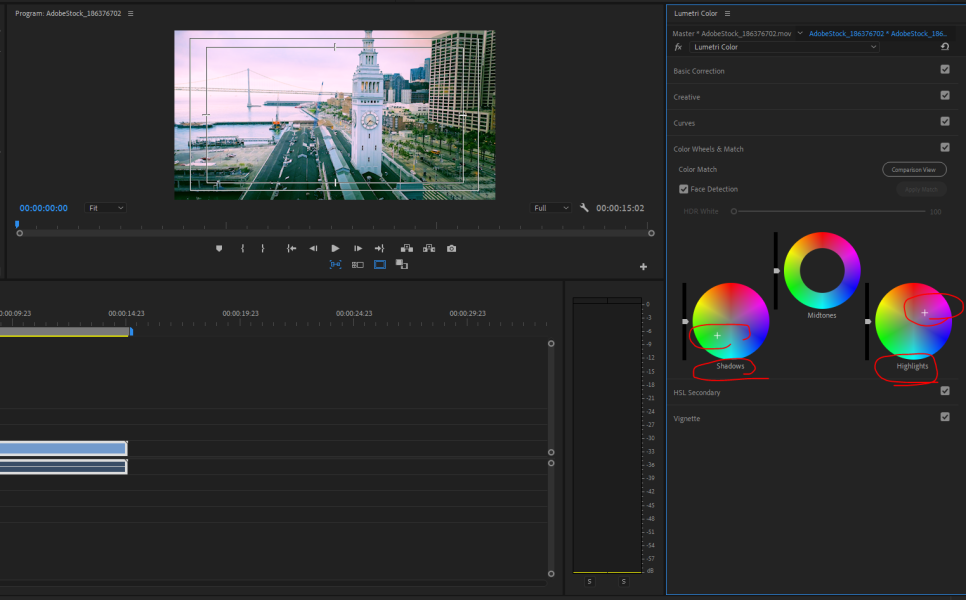Click the fx icon beside Lumetri Color

(x=678, y=47)
